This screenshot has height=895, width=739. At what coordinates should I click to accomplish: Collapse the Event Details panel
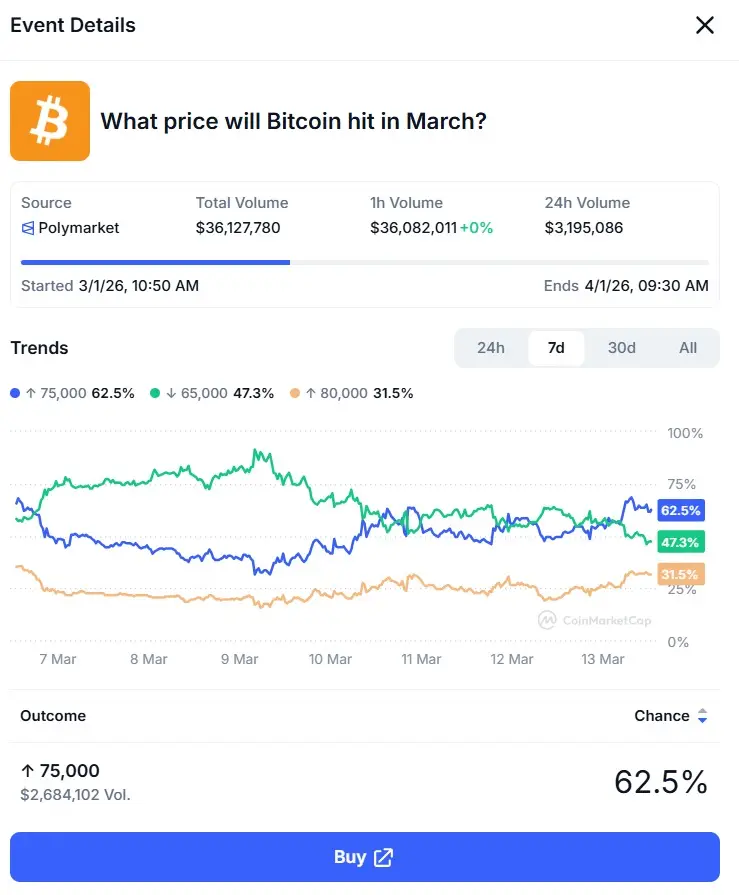(705, 25)
